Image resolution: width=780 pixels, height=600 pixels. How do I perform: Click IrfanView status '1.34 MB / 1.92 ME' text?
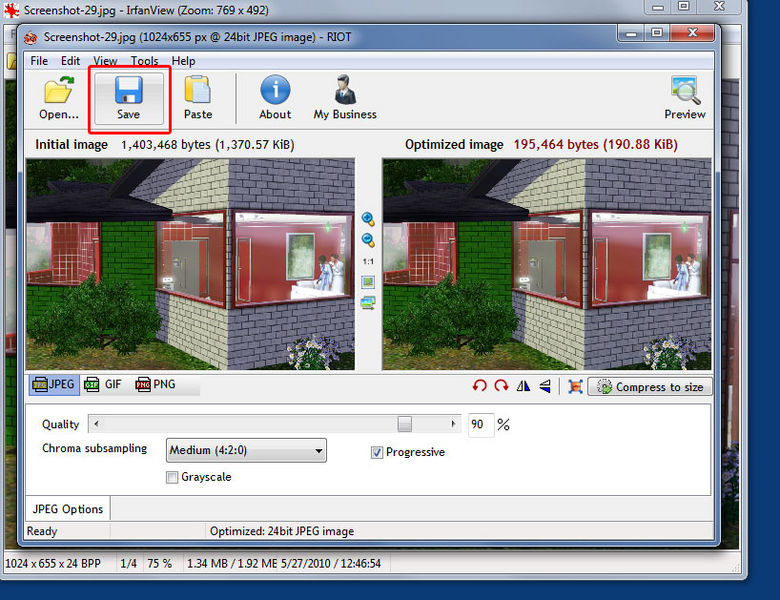coord(232,563)
